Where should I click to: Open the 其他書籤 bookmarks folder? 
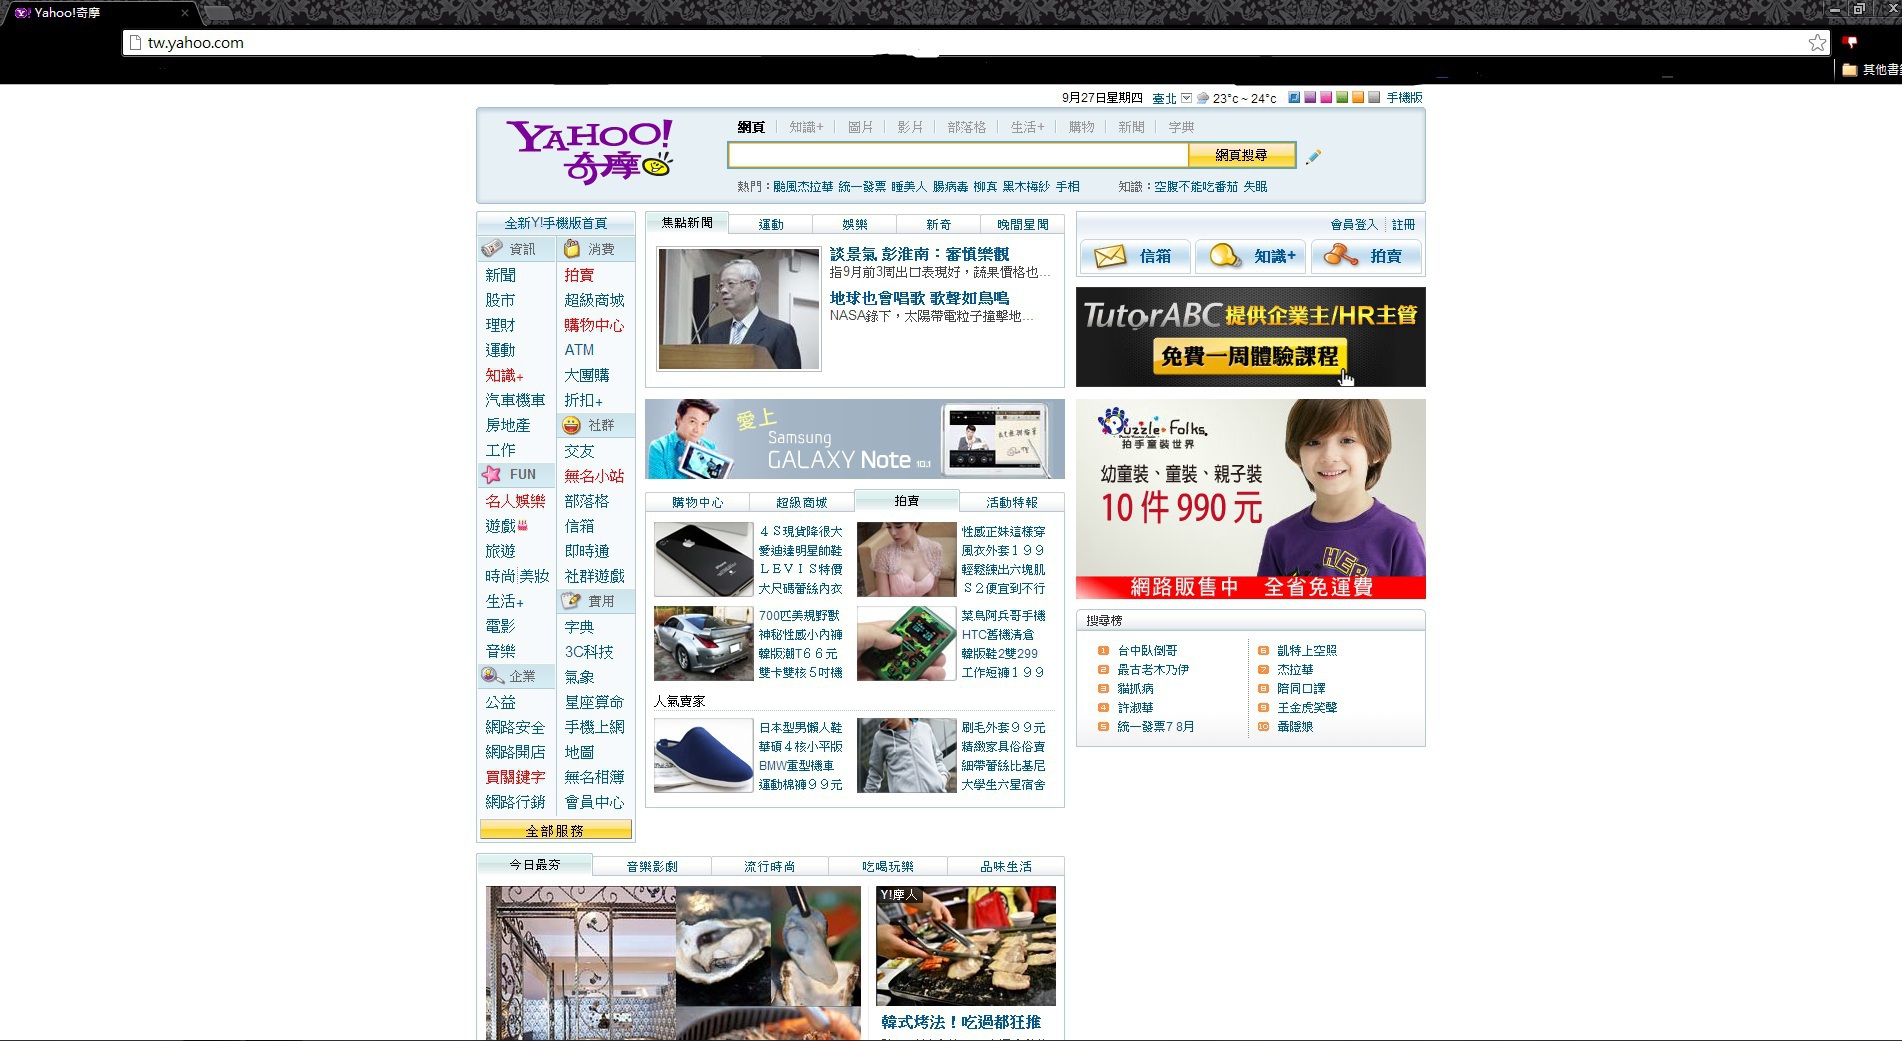pyautogui.click(x=1870, y=69)
